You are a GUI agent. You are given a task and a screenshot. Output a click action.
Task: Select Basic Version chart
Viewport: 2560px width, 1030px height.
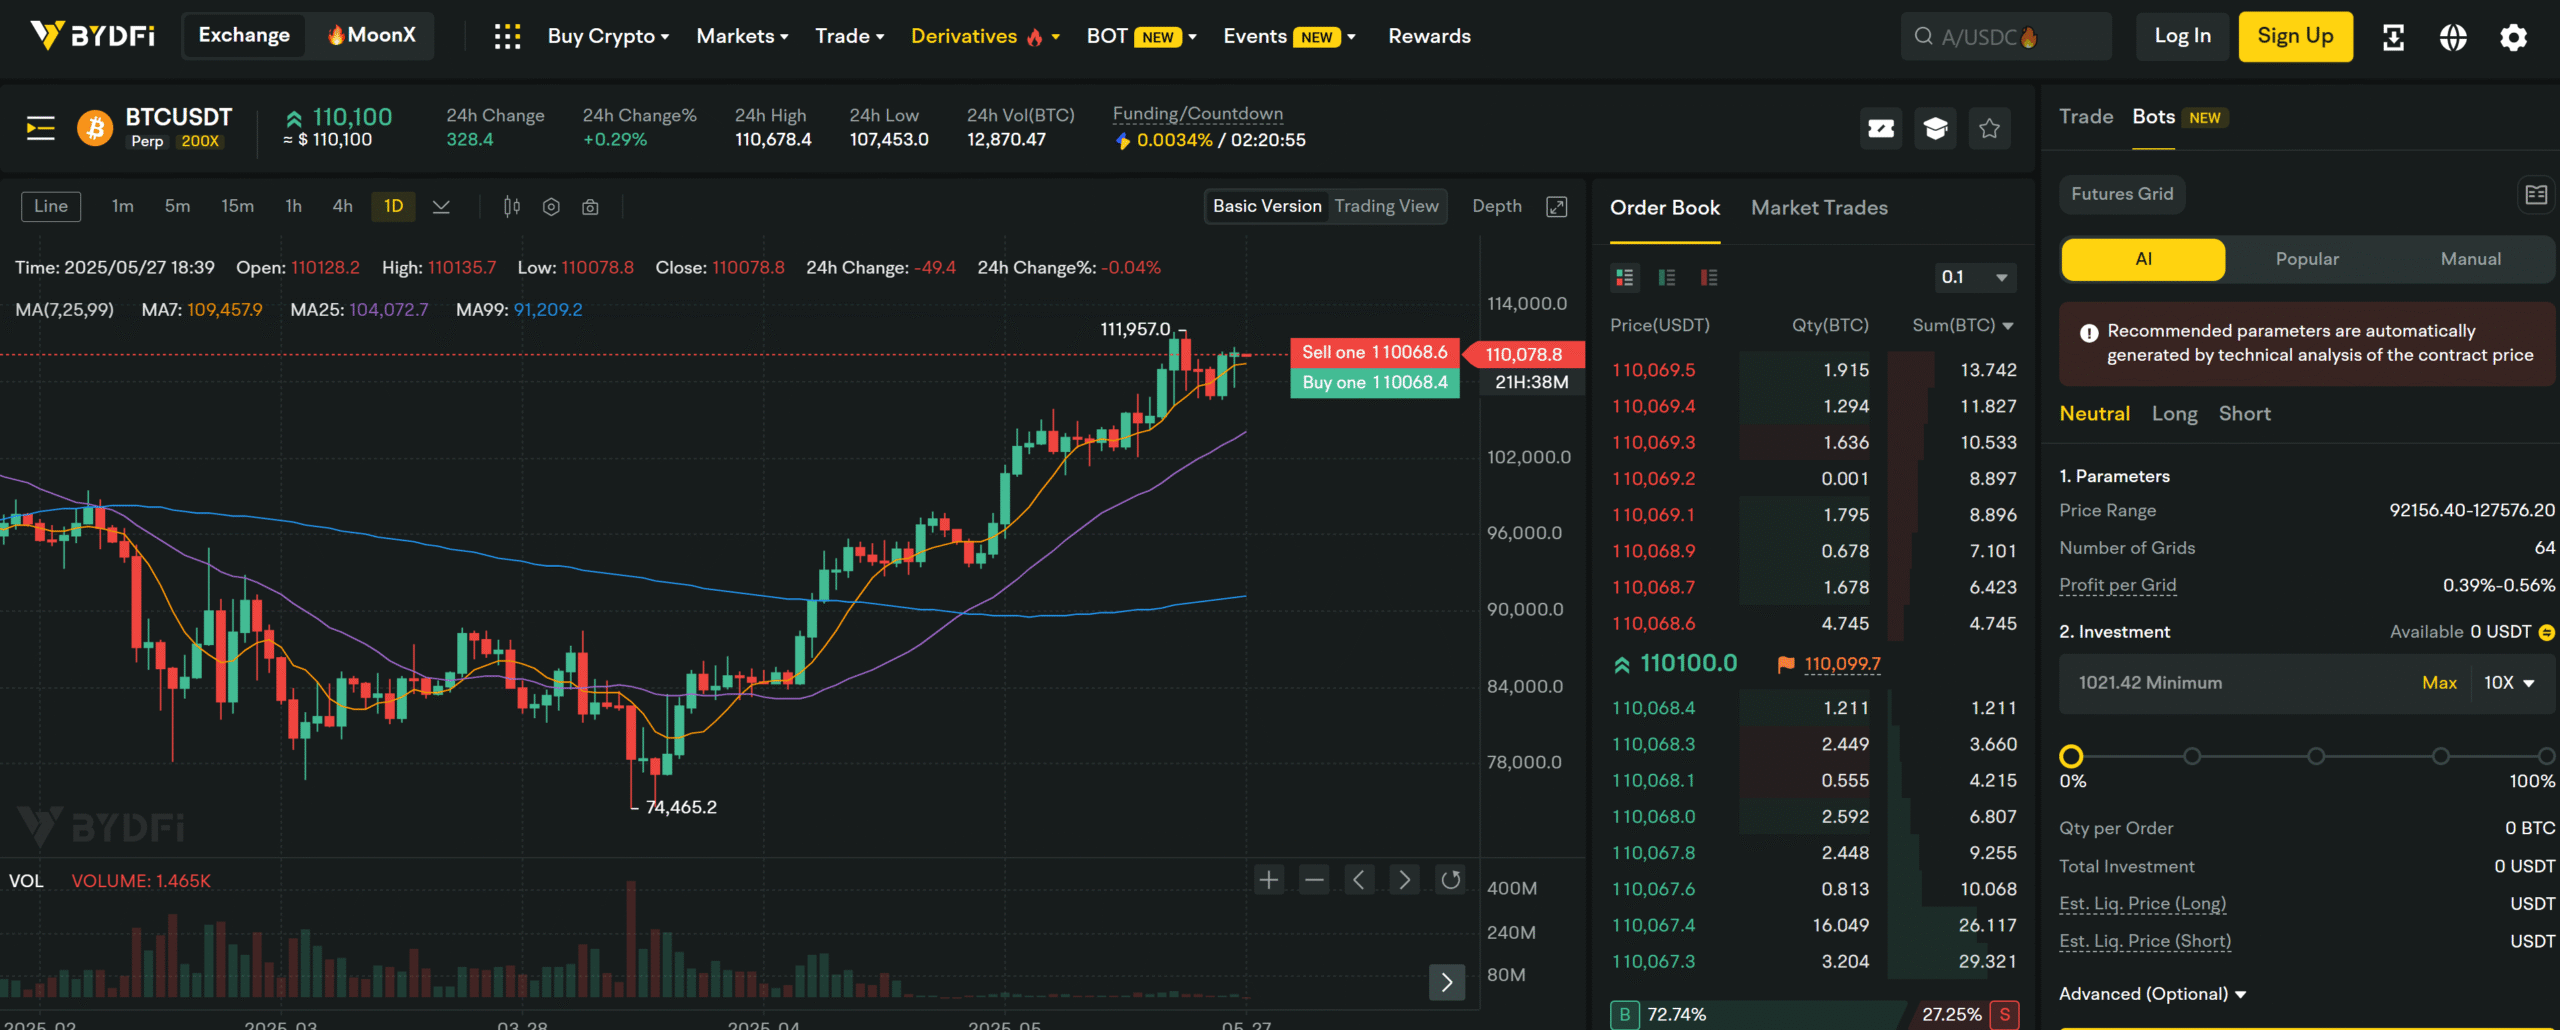point(1267,206)
